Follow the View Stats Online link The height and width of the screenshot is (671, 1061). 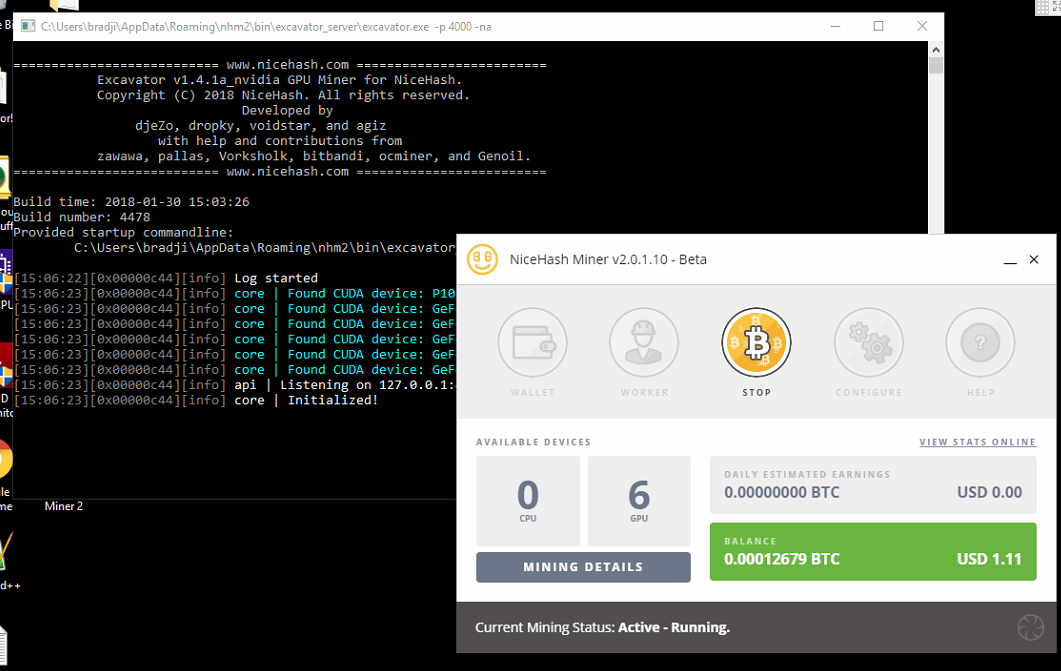(977, 442)
